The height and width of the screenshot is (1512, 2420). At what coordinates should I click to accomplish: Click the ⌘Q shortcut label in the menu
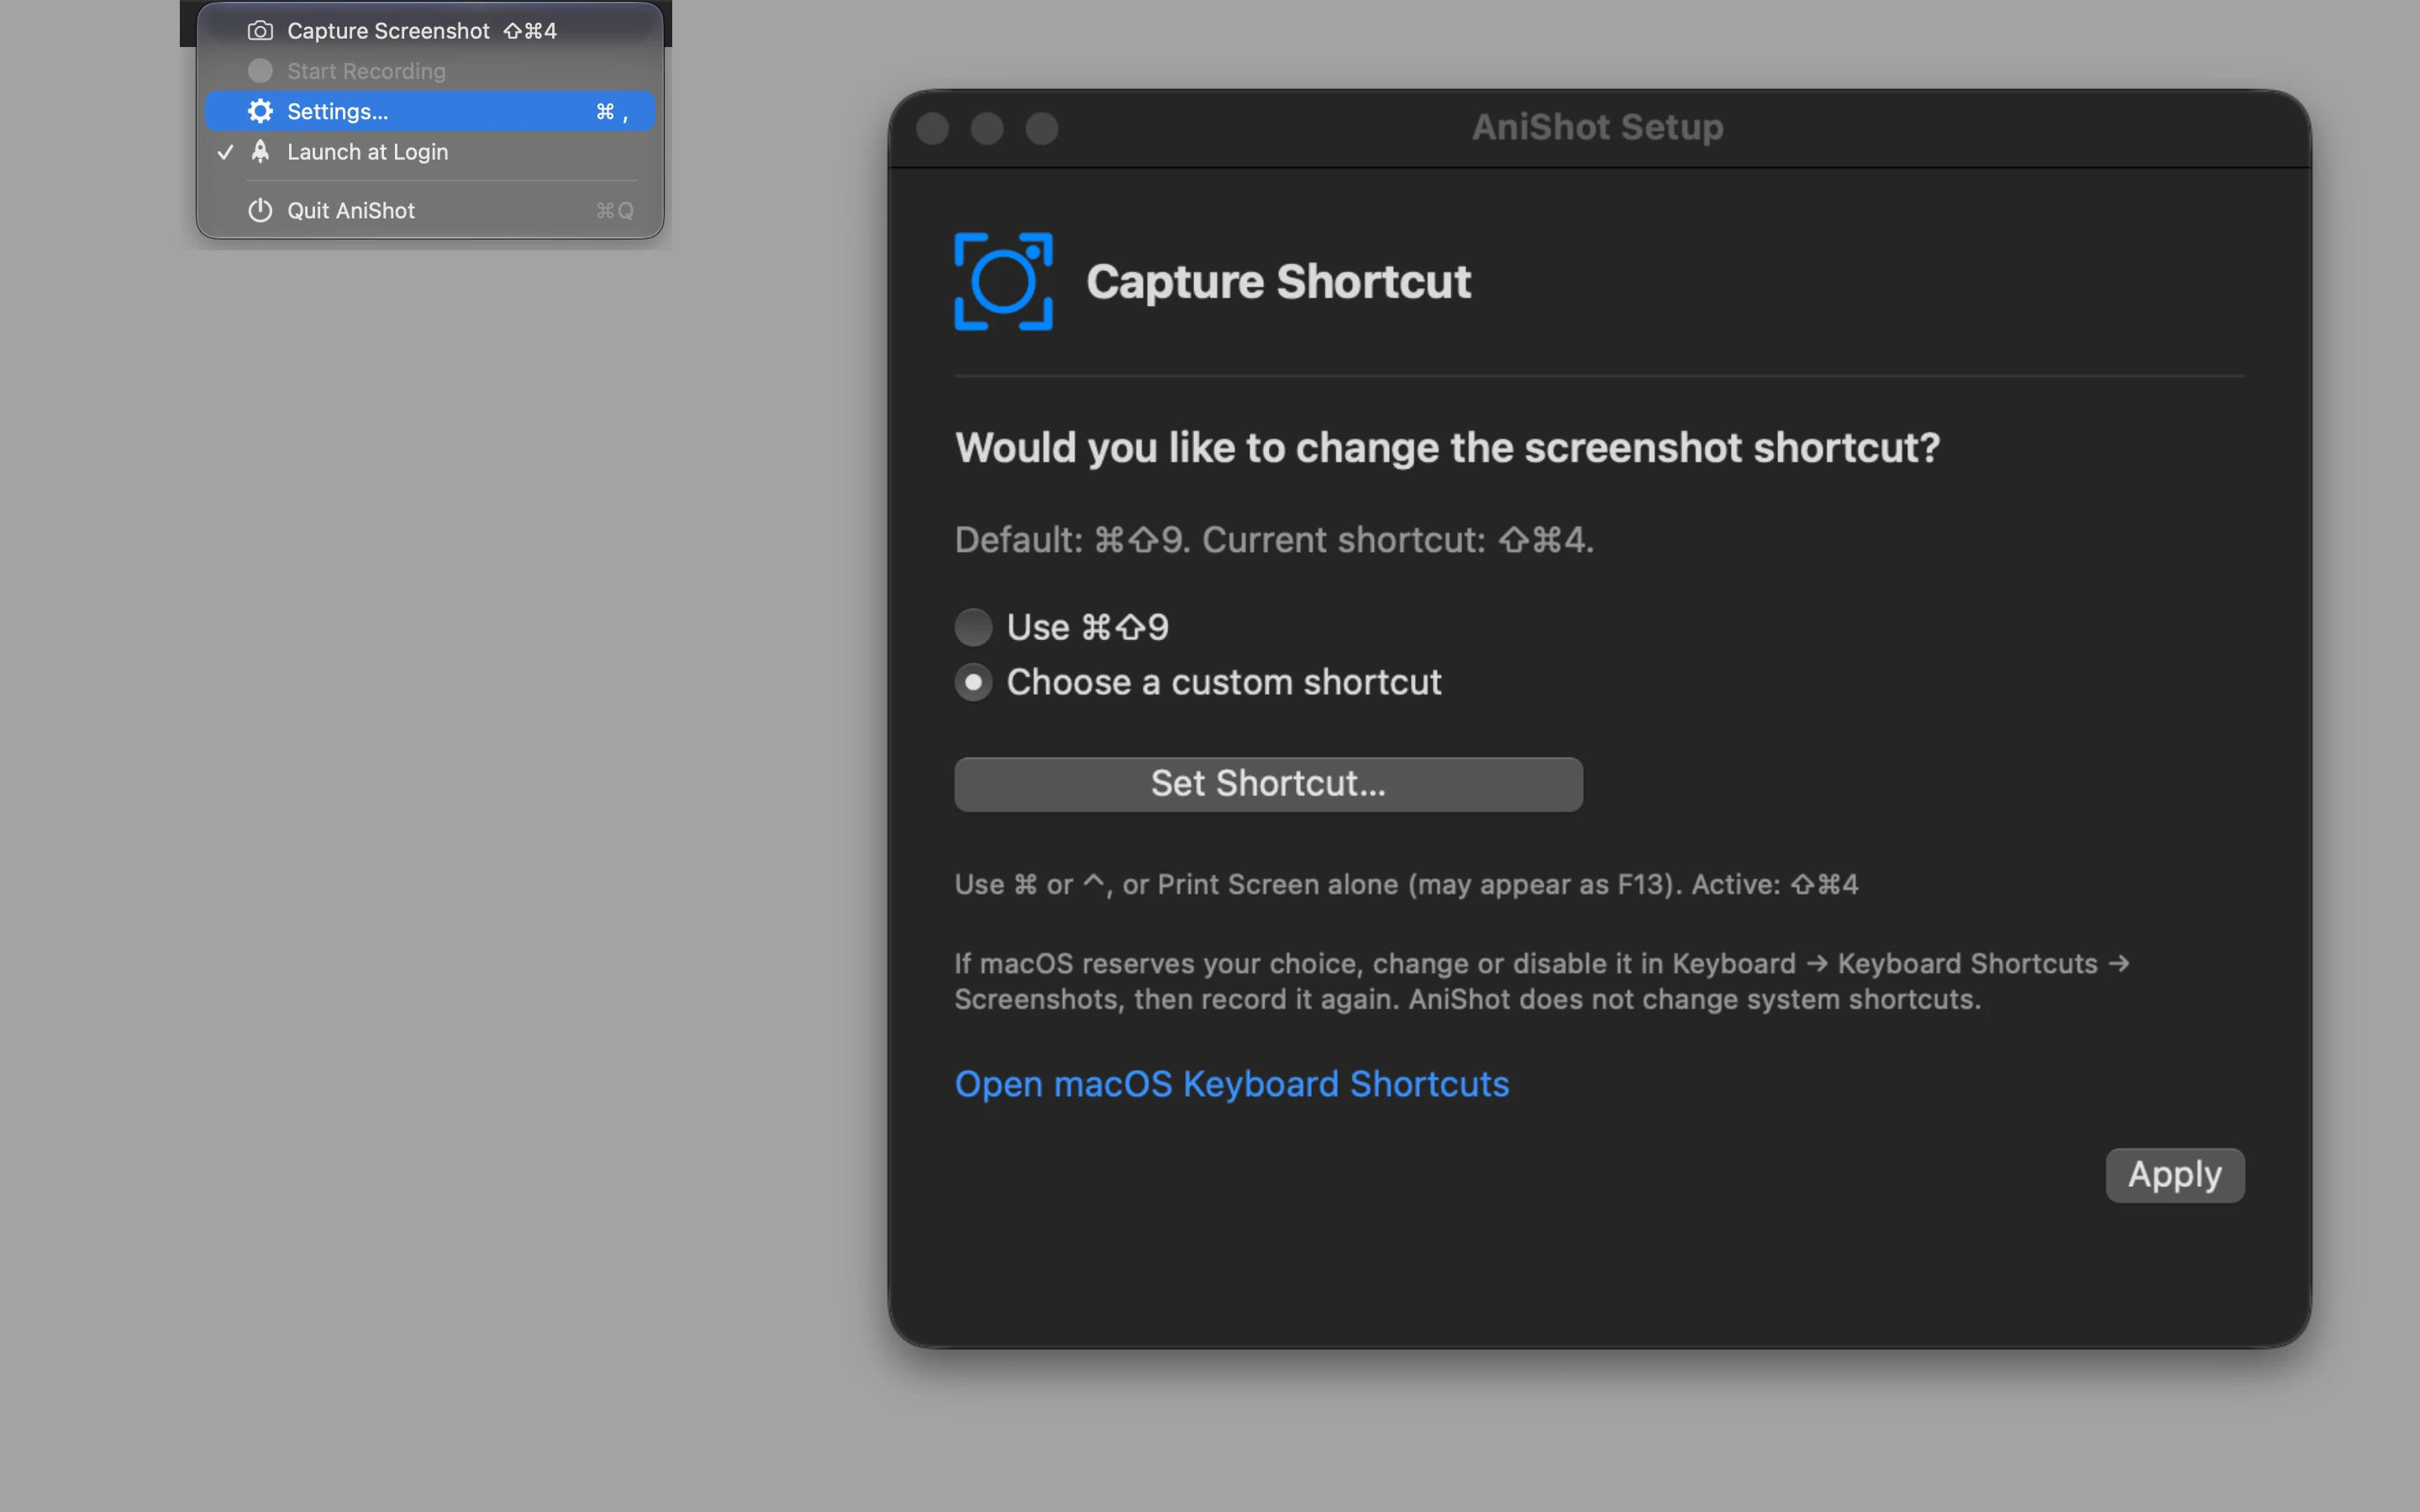coord(615,210)
